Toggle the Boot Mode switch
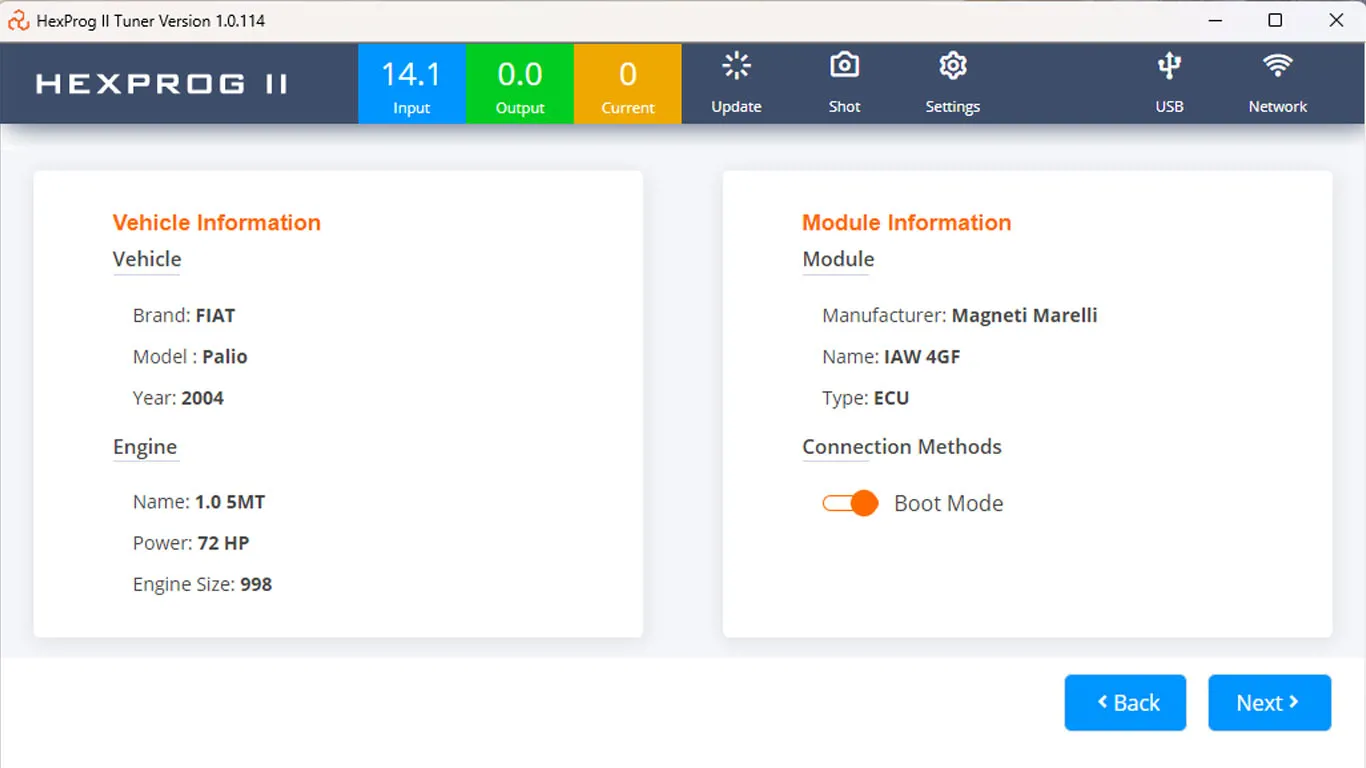Screen dimensions: 1366x768 (x=850, y=503)
